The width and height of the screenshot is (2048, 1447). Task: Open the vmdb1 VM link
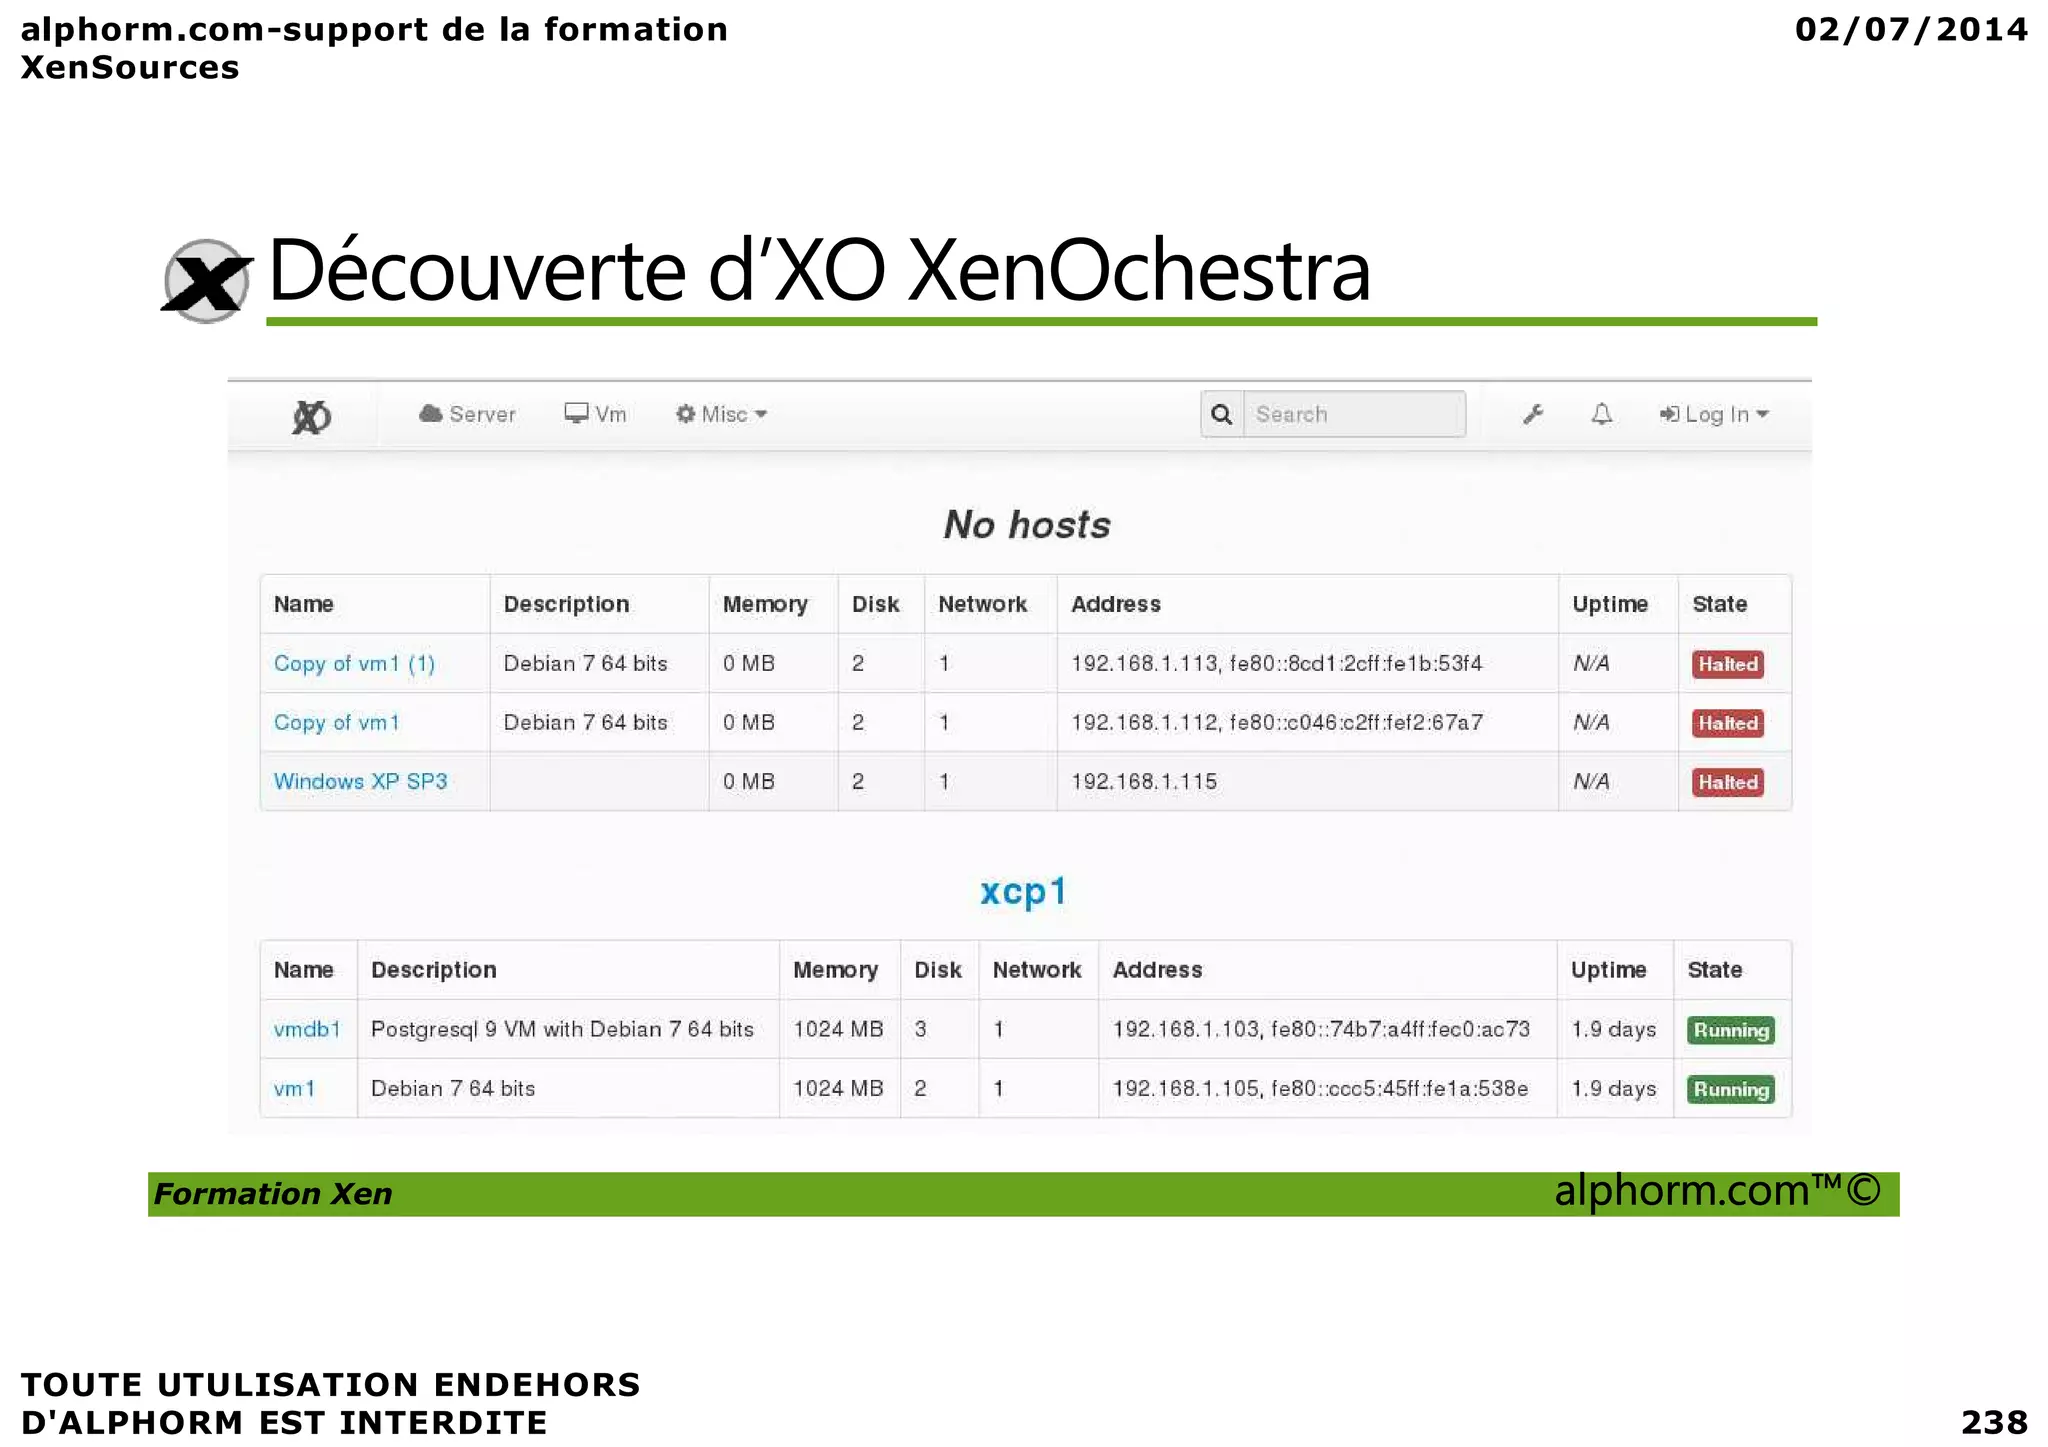tap(307, 1030)
